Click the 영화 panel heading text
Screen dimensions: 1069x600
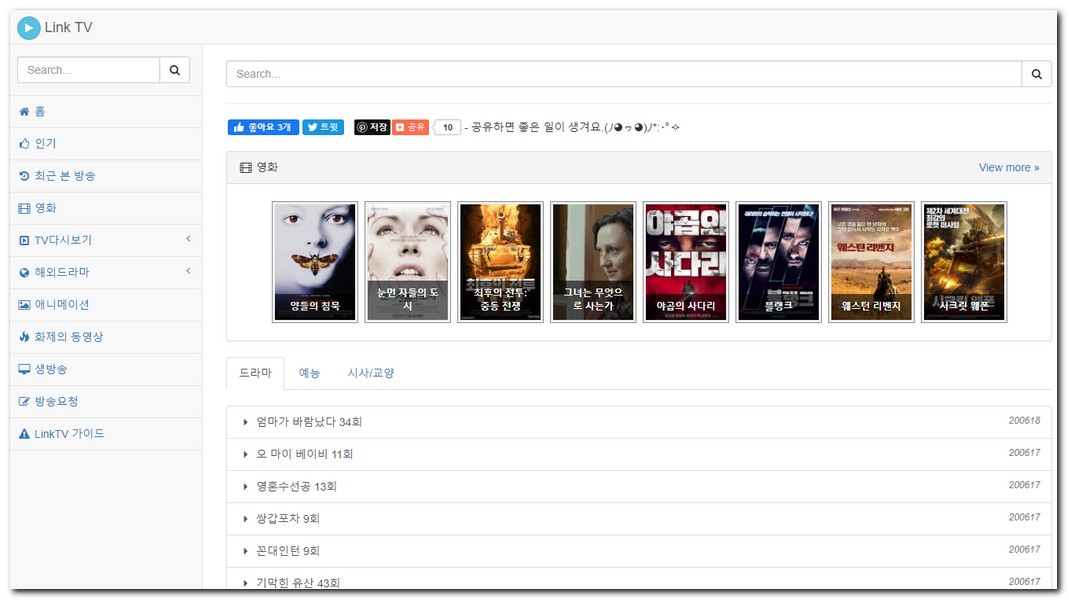[x=267, y=168]
